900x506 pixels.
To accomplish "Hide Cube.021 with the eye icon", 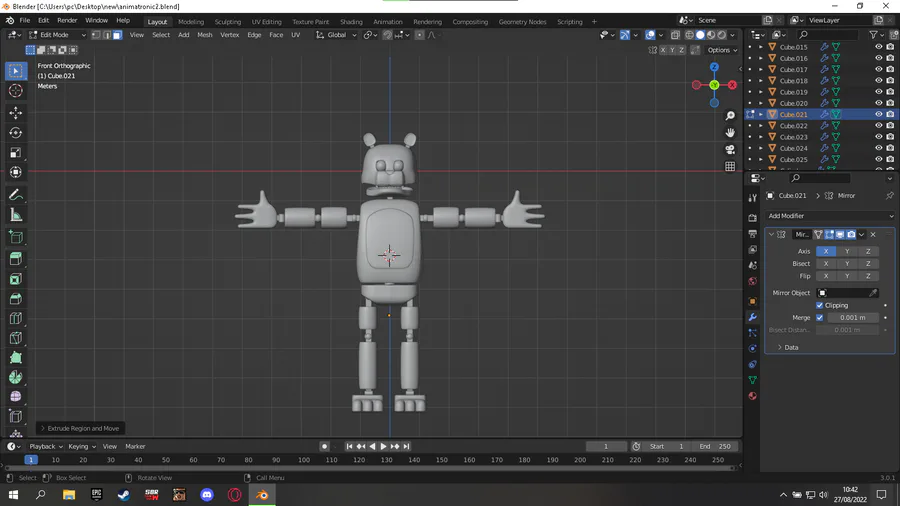I will [879, 114].
